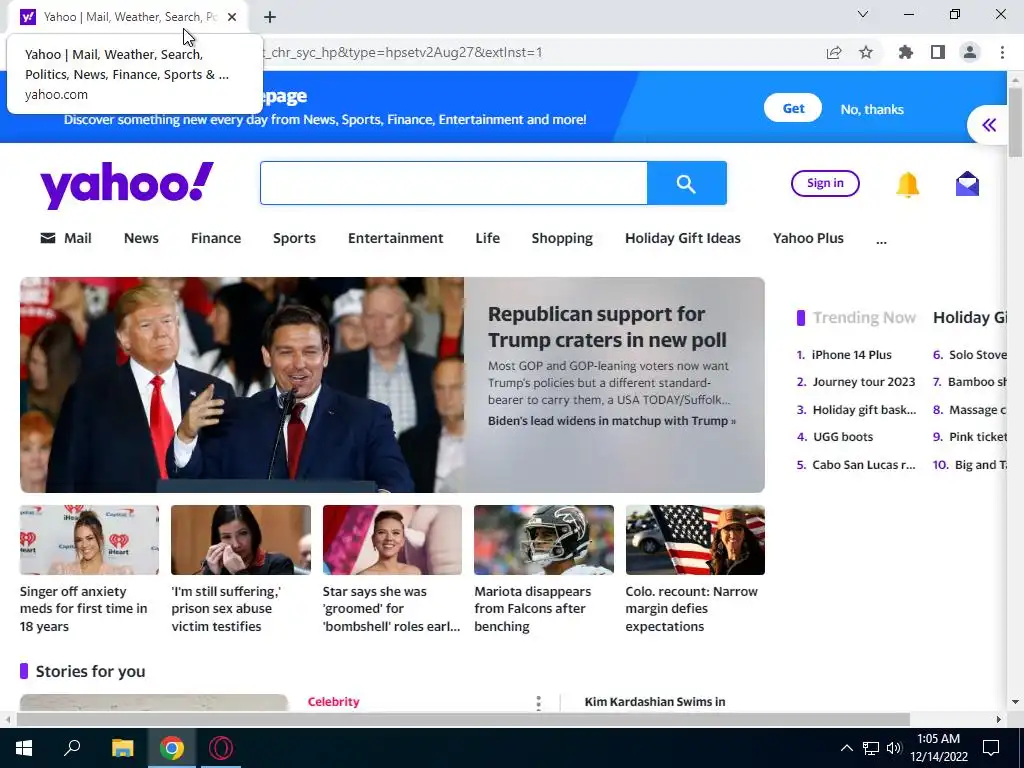The image size is (1024, 768).
Task: Open Biden's lead widens link
Action: tap(611, 421)
